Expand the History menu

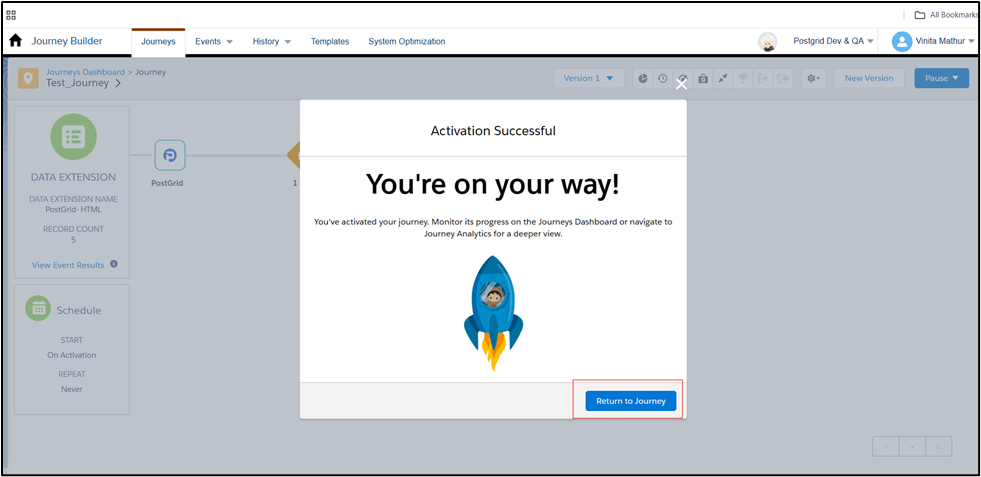pos(272,41)
